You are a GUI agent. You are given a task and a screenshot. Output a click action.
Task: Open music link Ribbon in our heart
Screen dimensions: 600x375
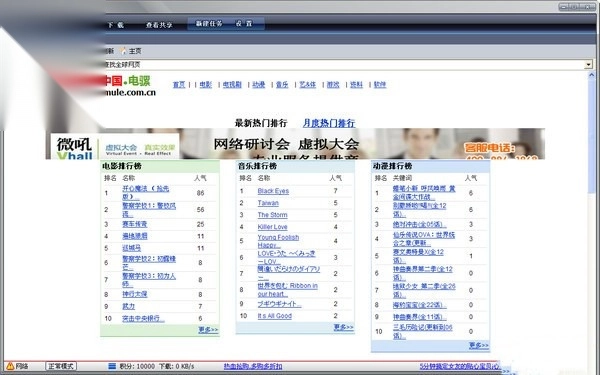pyautogui.click(x=287, y=290)
